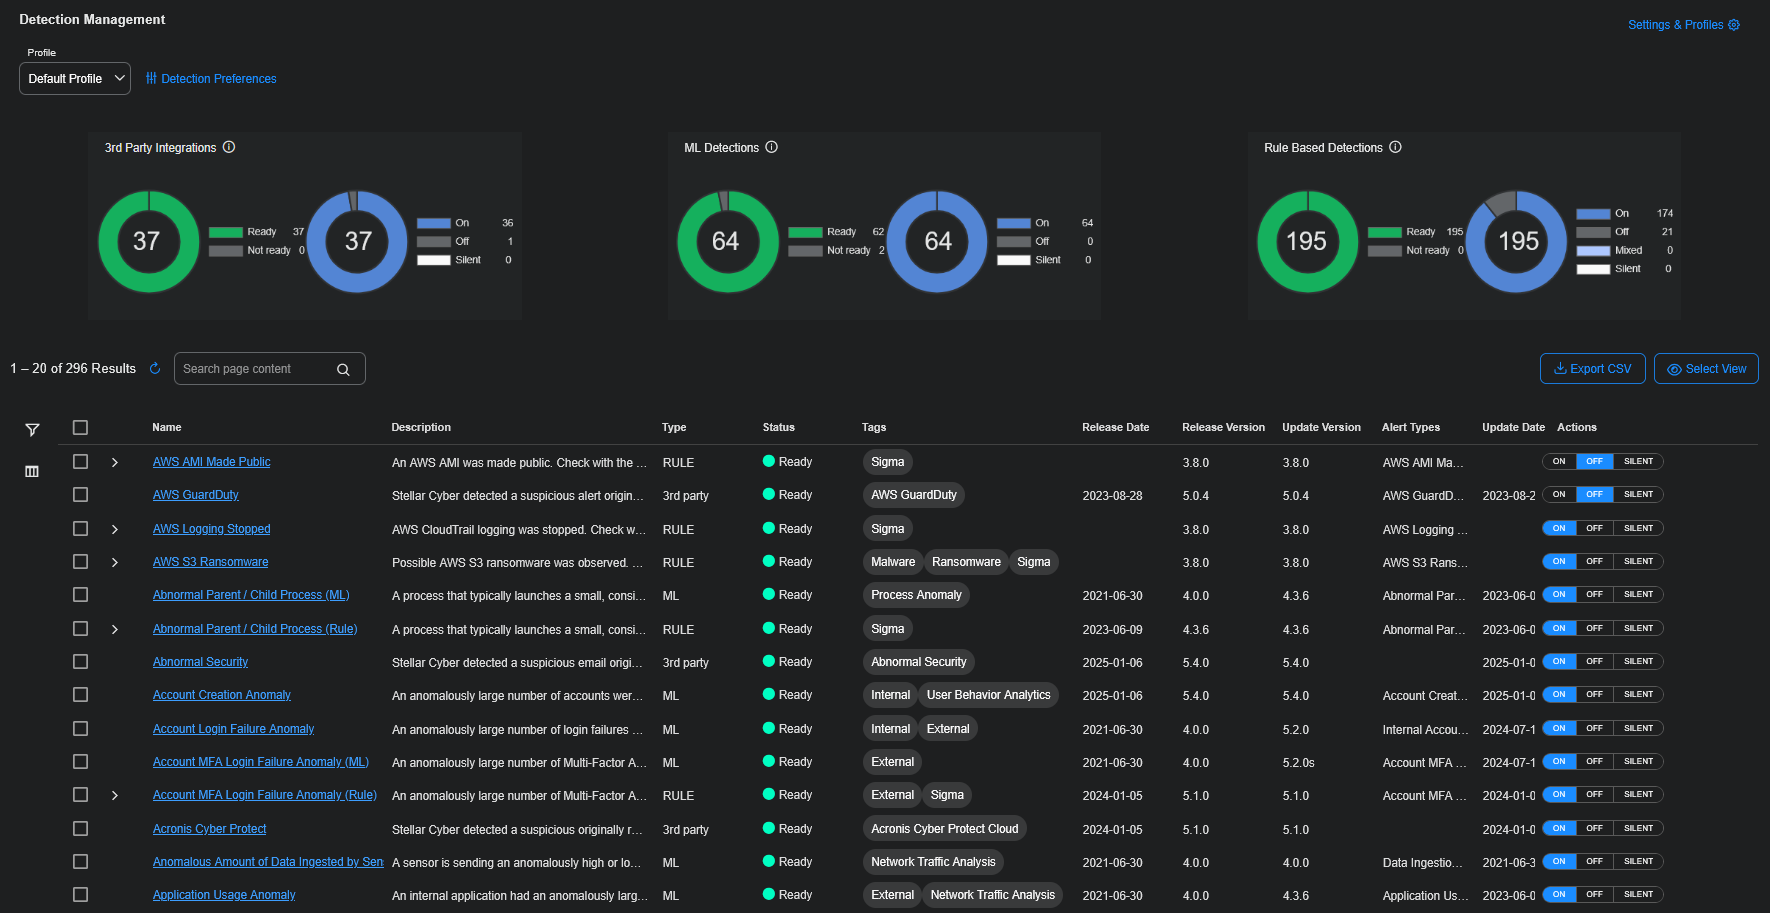Viewport: 1770px width, 913px height.
Task: Click the 3rd Party Integrations info icon
Action: pos(229,147)
